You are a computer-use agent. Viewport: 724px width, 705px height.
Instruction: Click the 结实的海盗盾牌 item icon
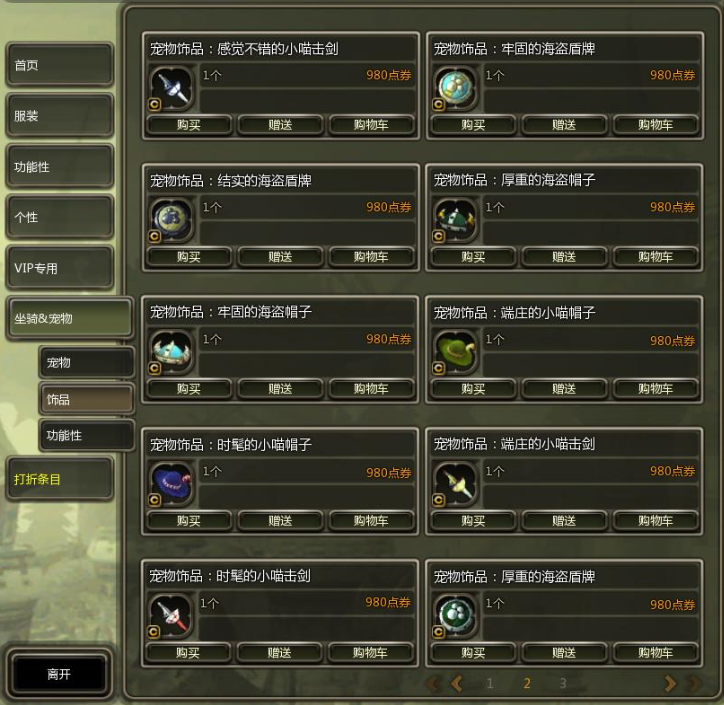pos(171,221)
